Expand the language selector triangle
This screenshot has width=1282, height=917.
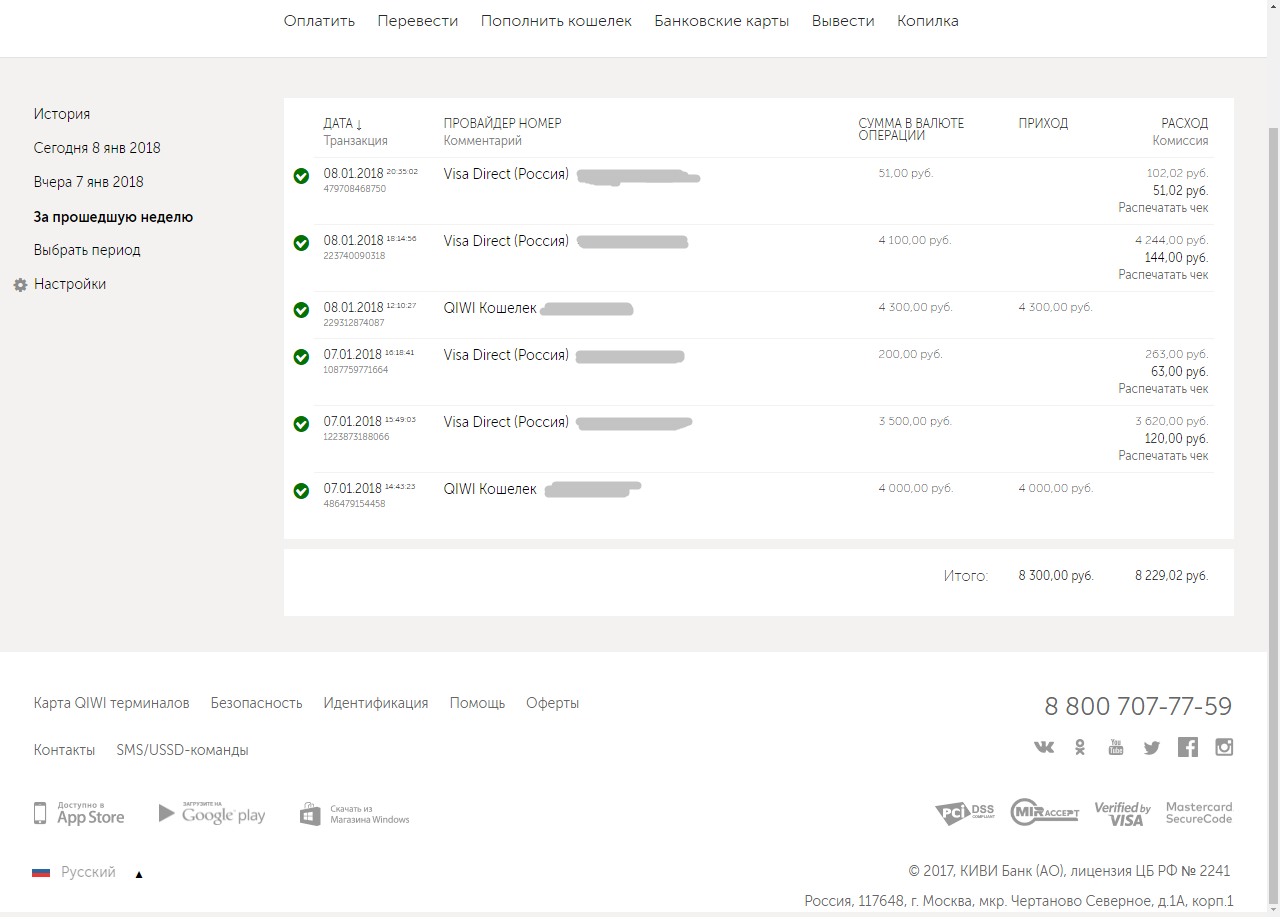point(139,875)
